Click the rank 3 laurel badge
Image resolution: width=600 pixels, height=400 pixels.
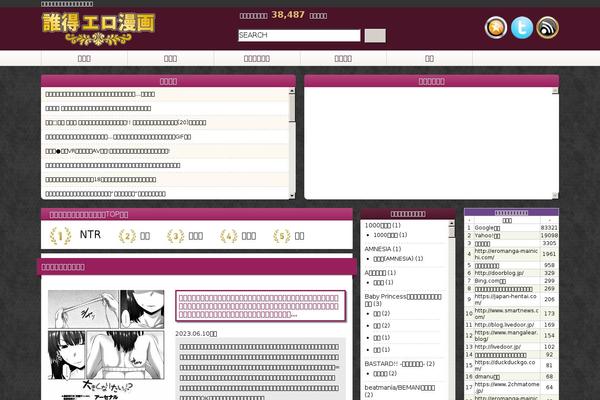[x=176, y=236]
